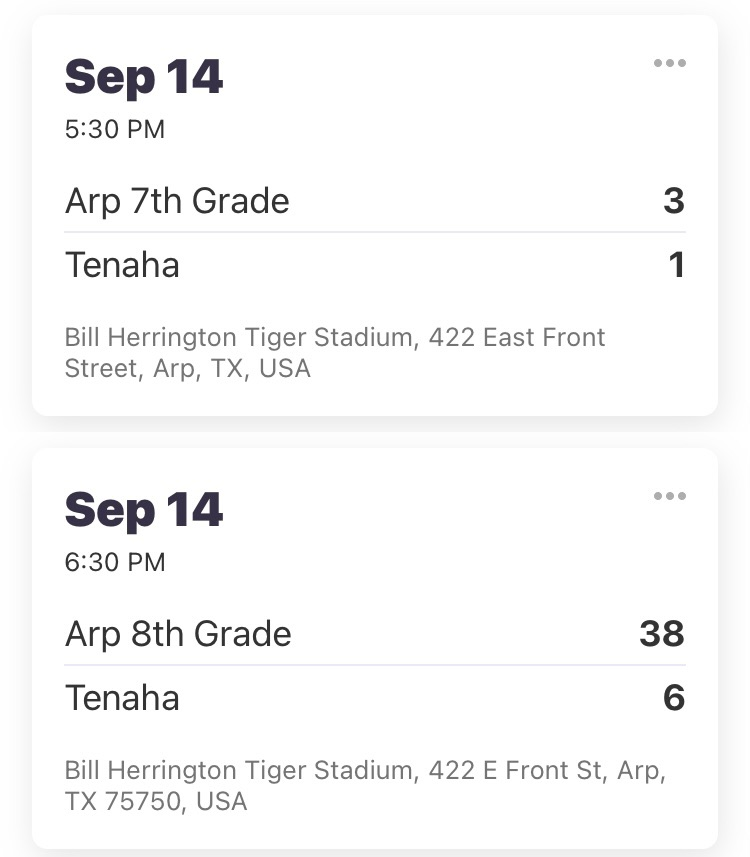Screen dimensions: 750x857
Task: Open the Arp 7th Grade team
Action: click(x=177, y=201)
